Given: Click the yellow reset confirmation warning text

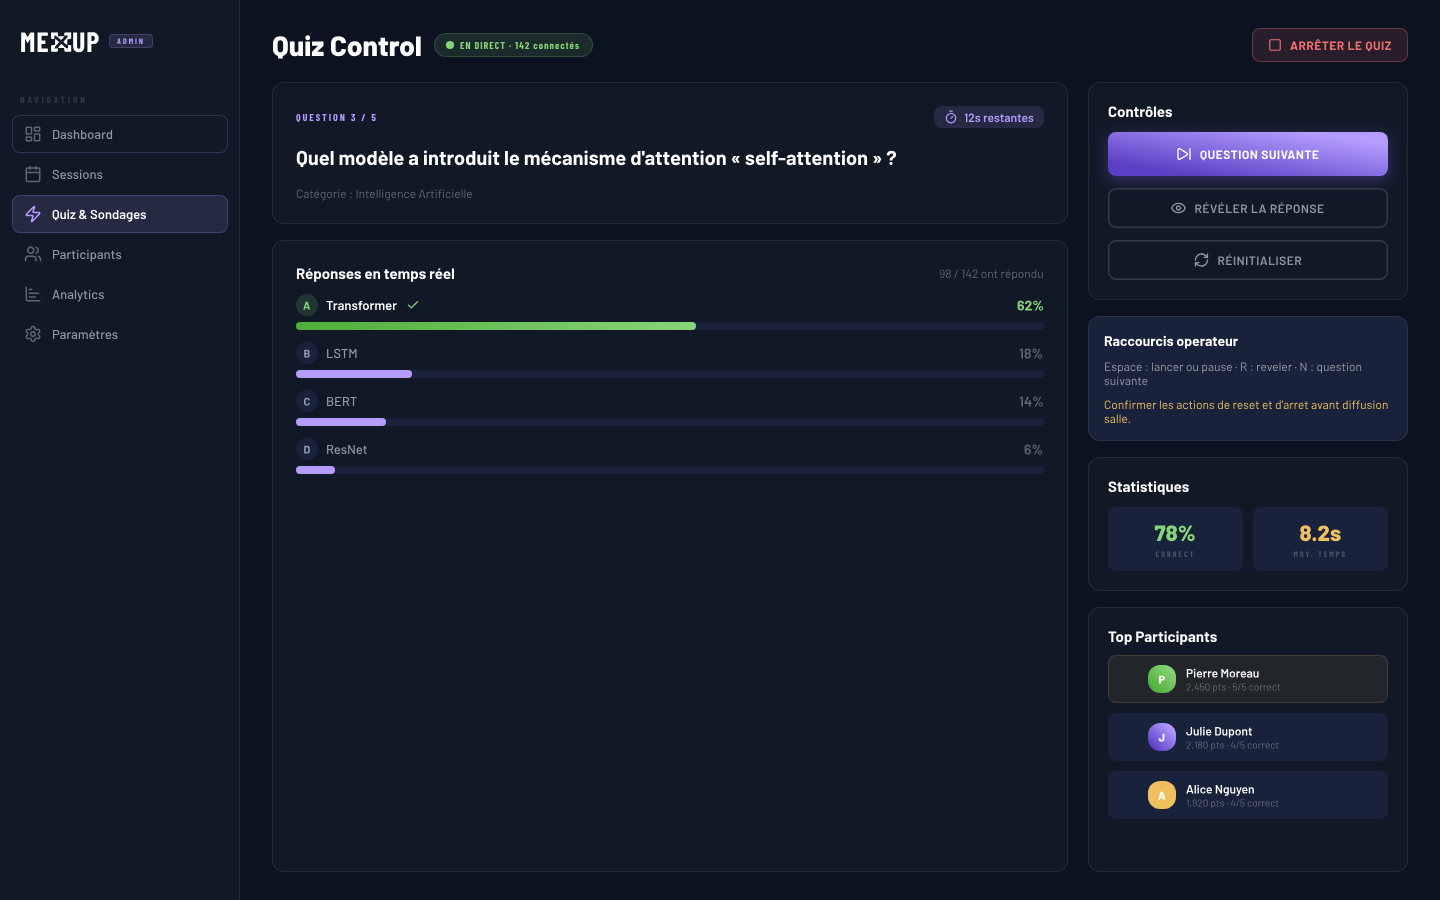Looking at the screenshot, I should (1246, 412).
